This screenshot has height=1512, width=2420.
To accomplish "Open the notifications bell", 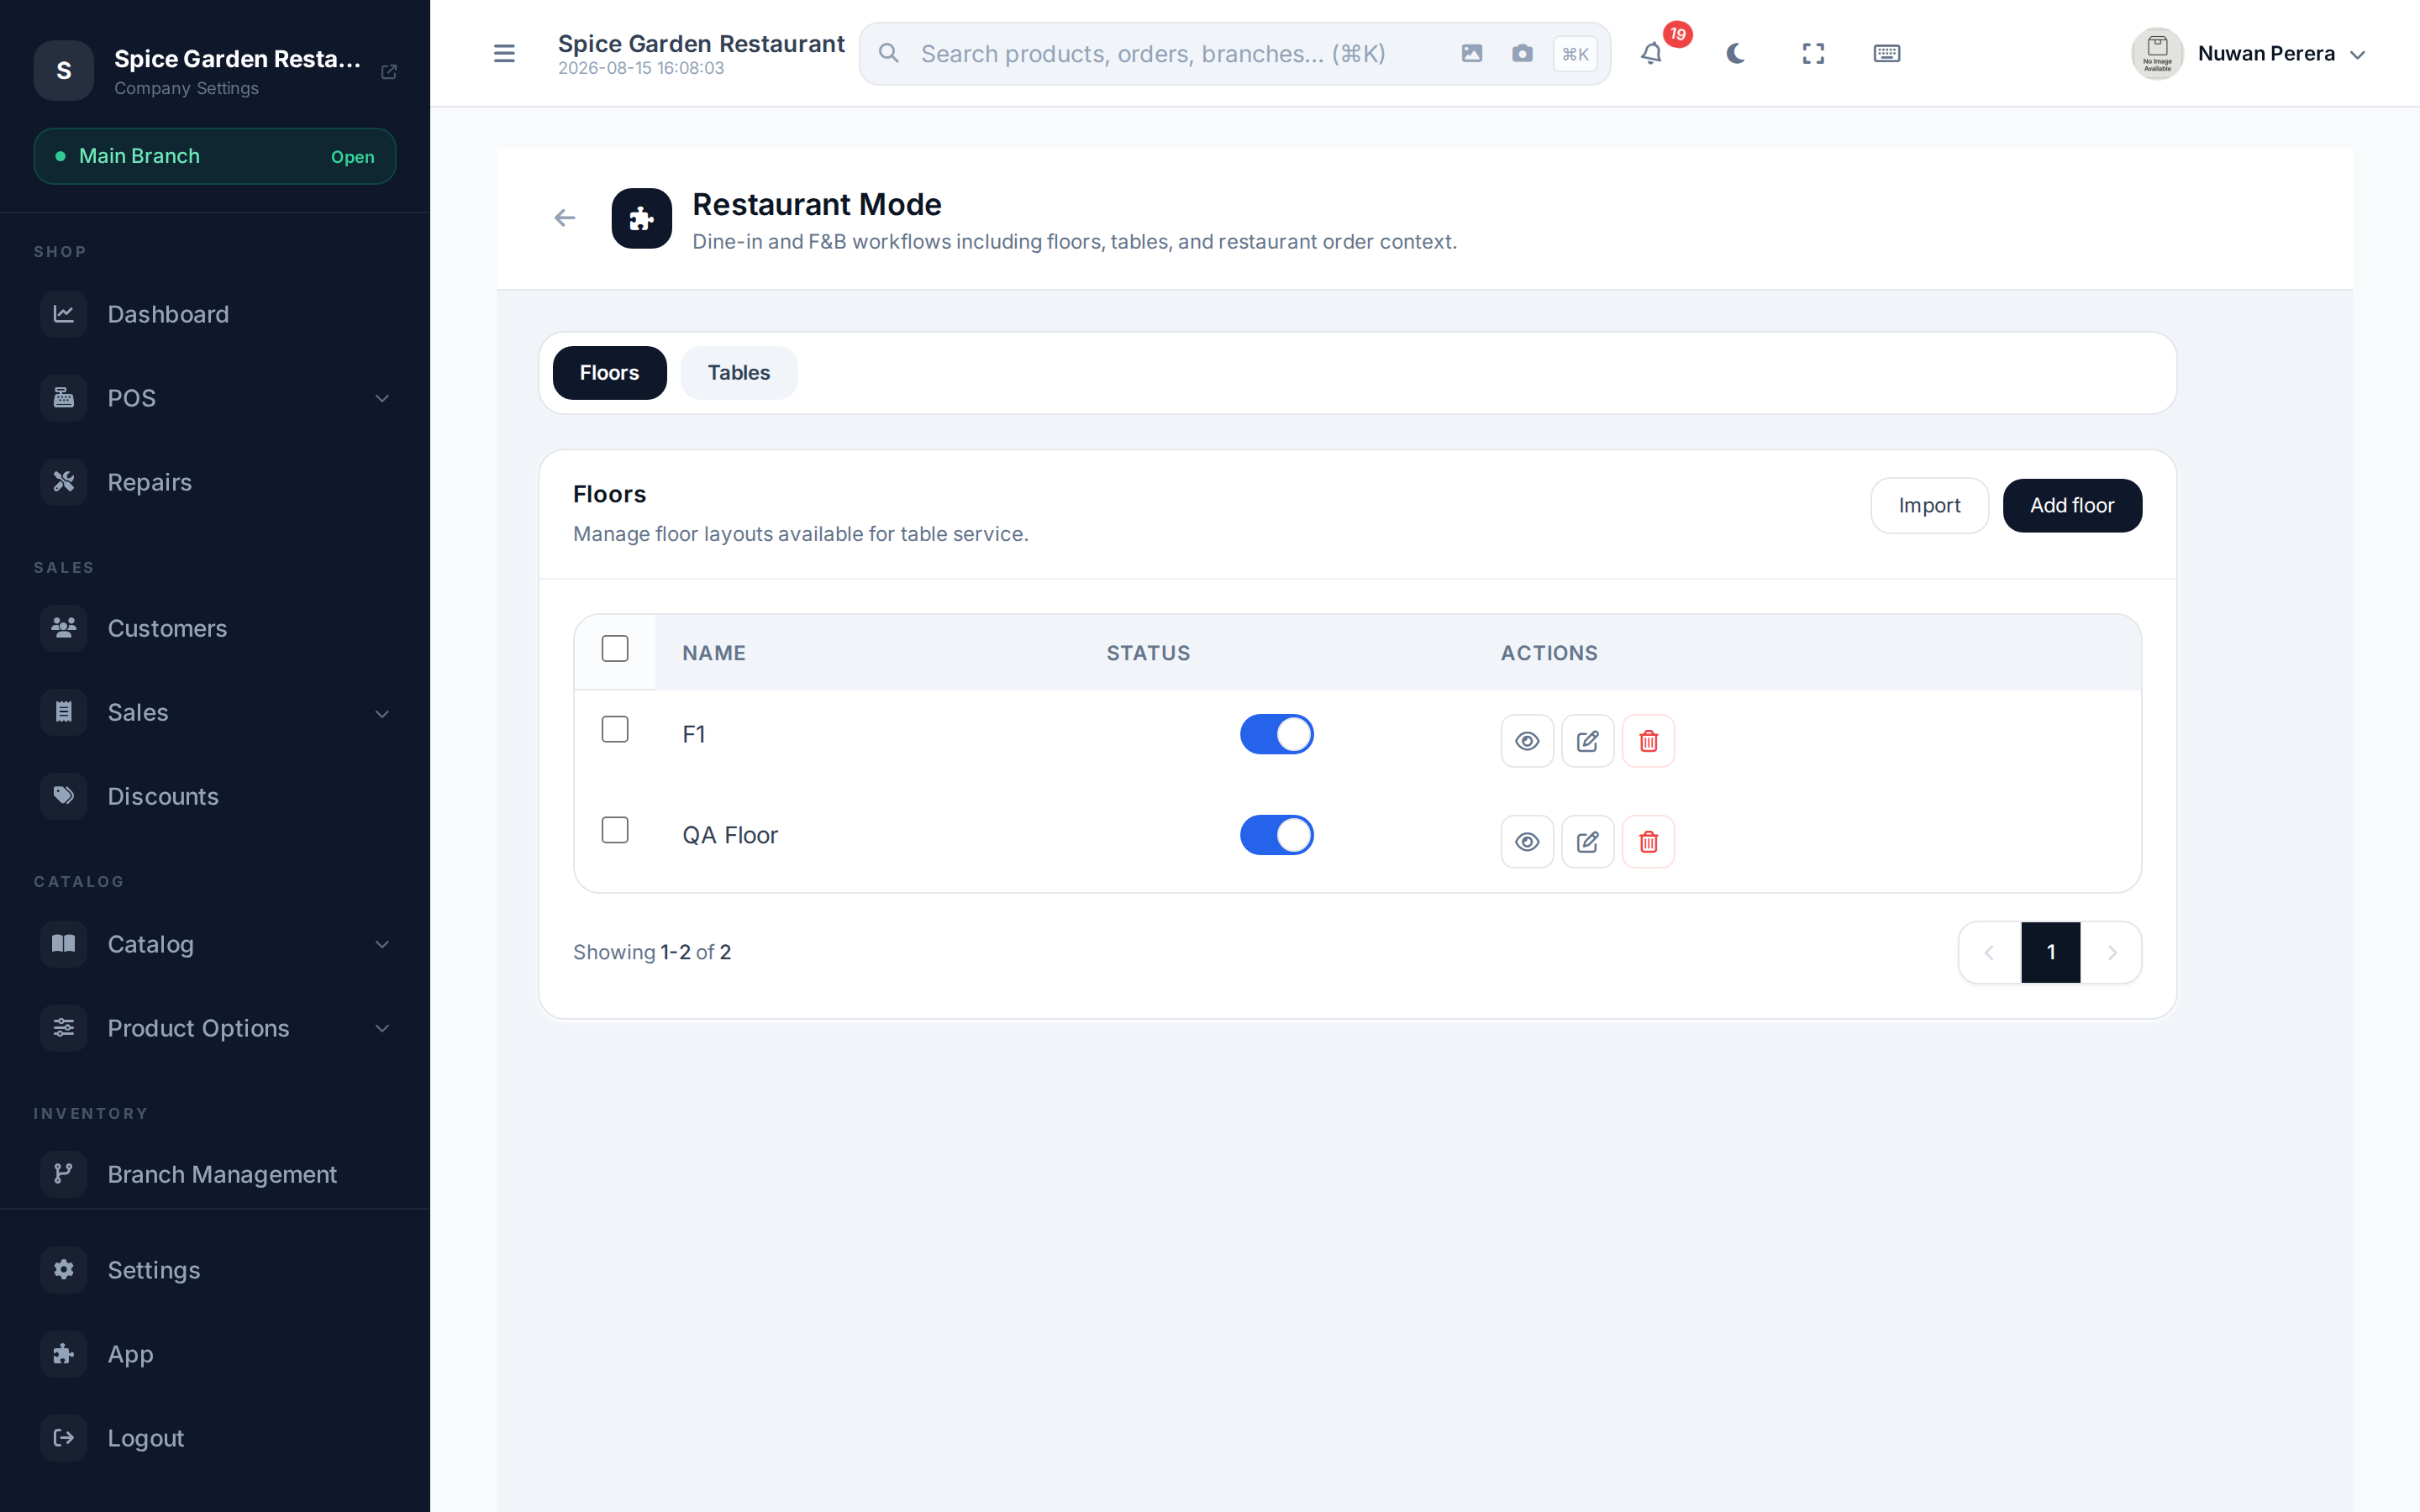I will click(1651, 53).
